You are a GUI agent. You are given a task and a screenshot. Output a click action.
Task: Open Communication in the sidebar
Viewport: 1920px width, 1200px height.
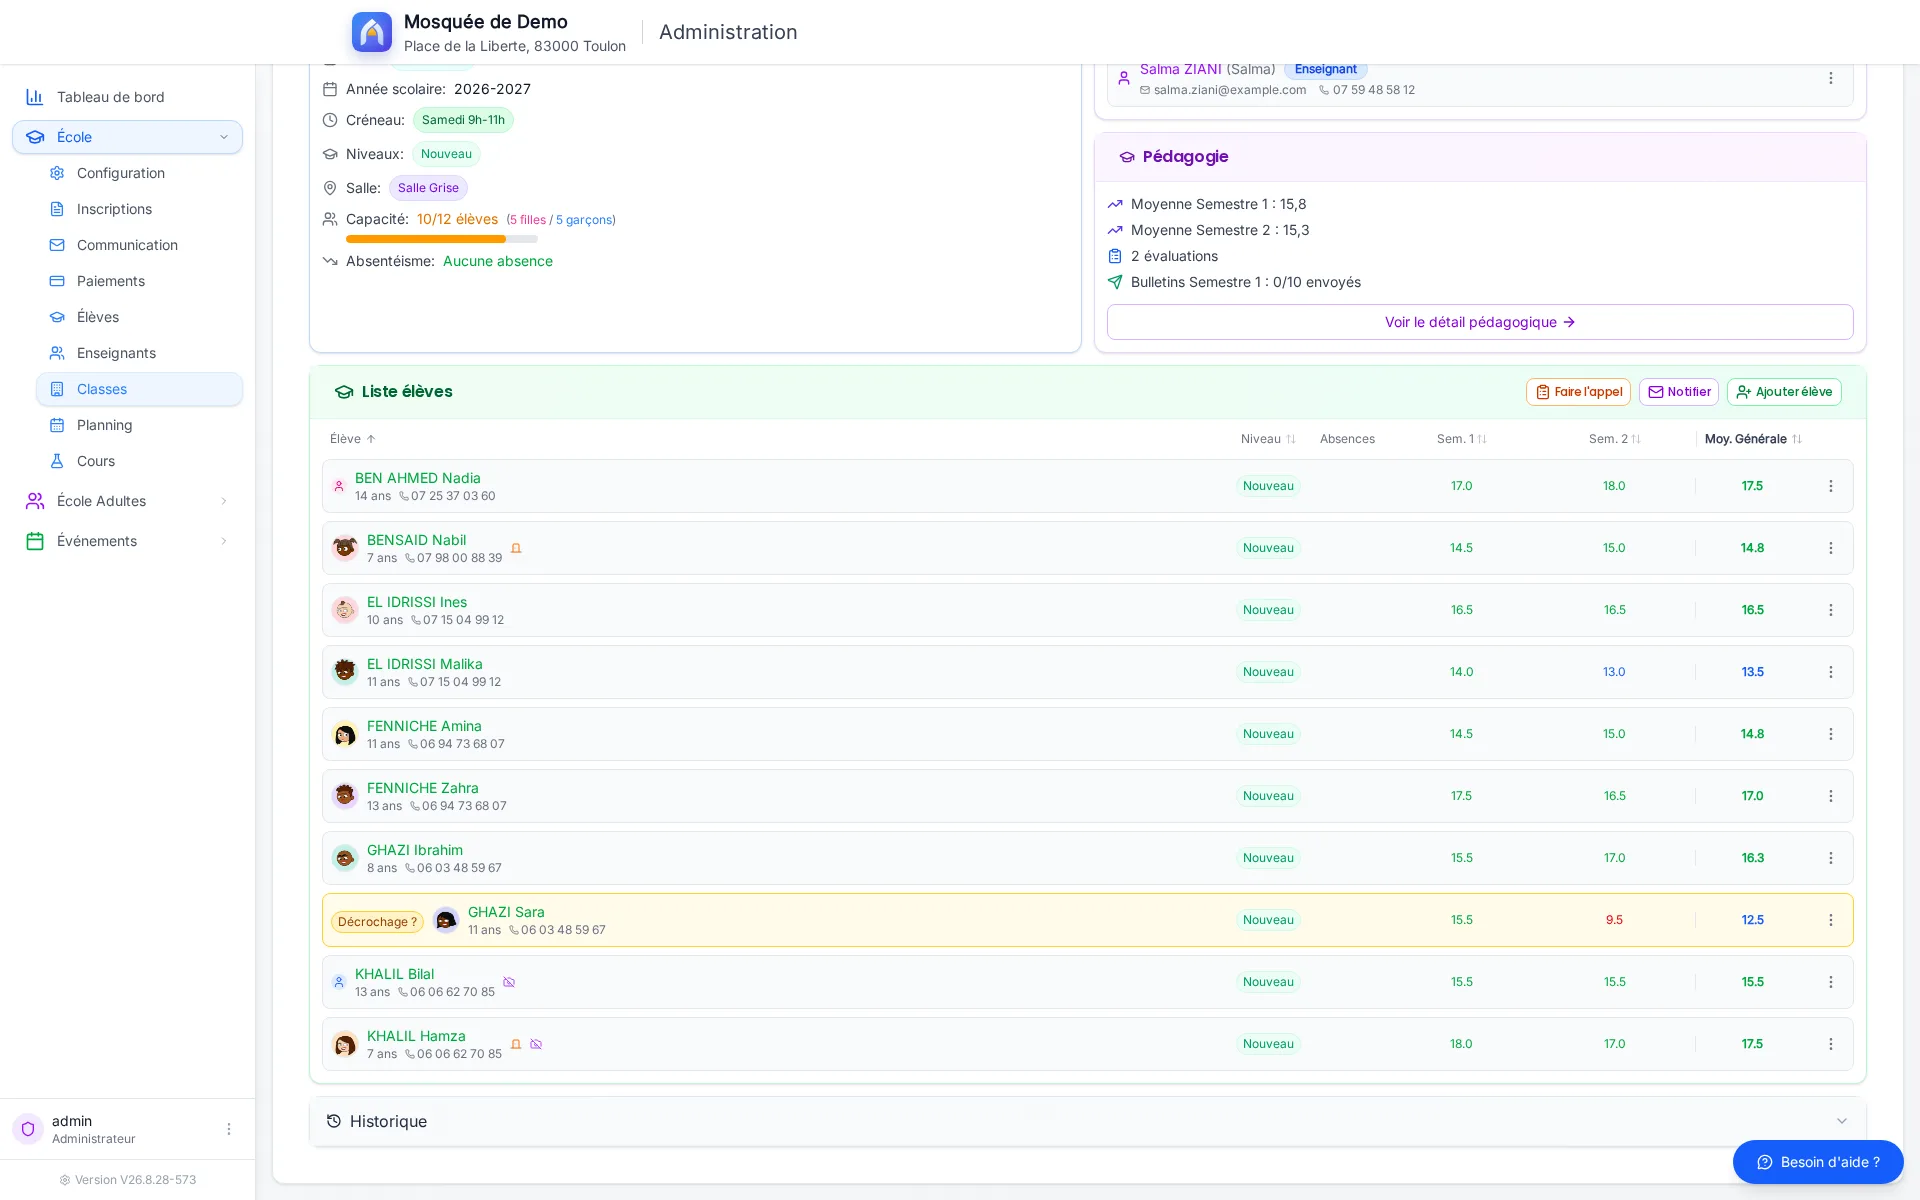pyautogui.click(x=139, y=245)
